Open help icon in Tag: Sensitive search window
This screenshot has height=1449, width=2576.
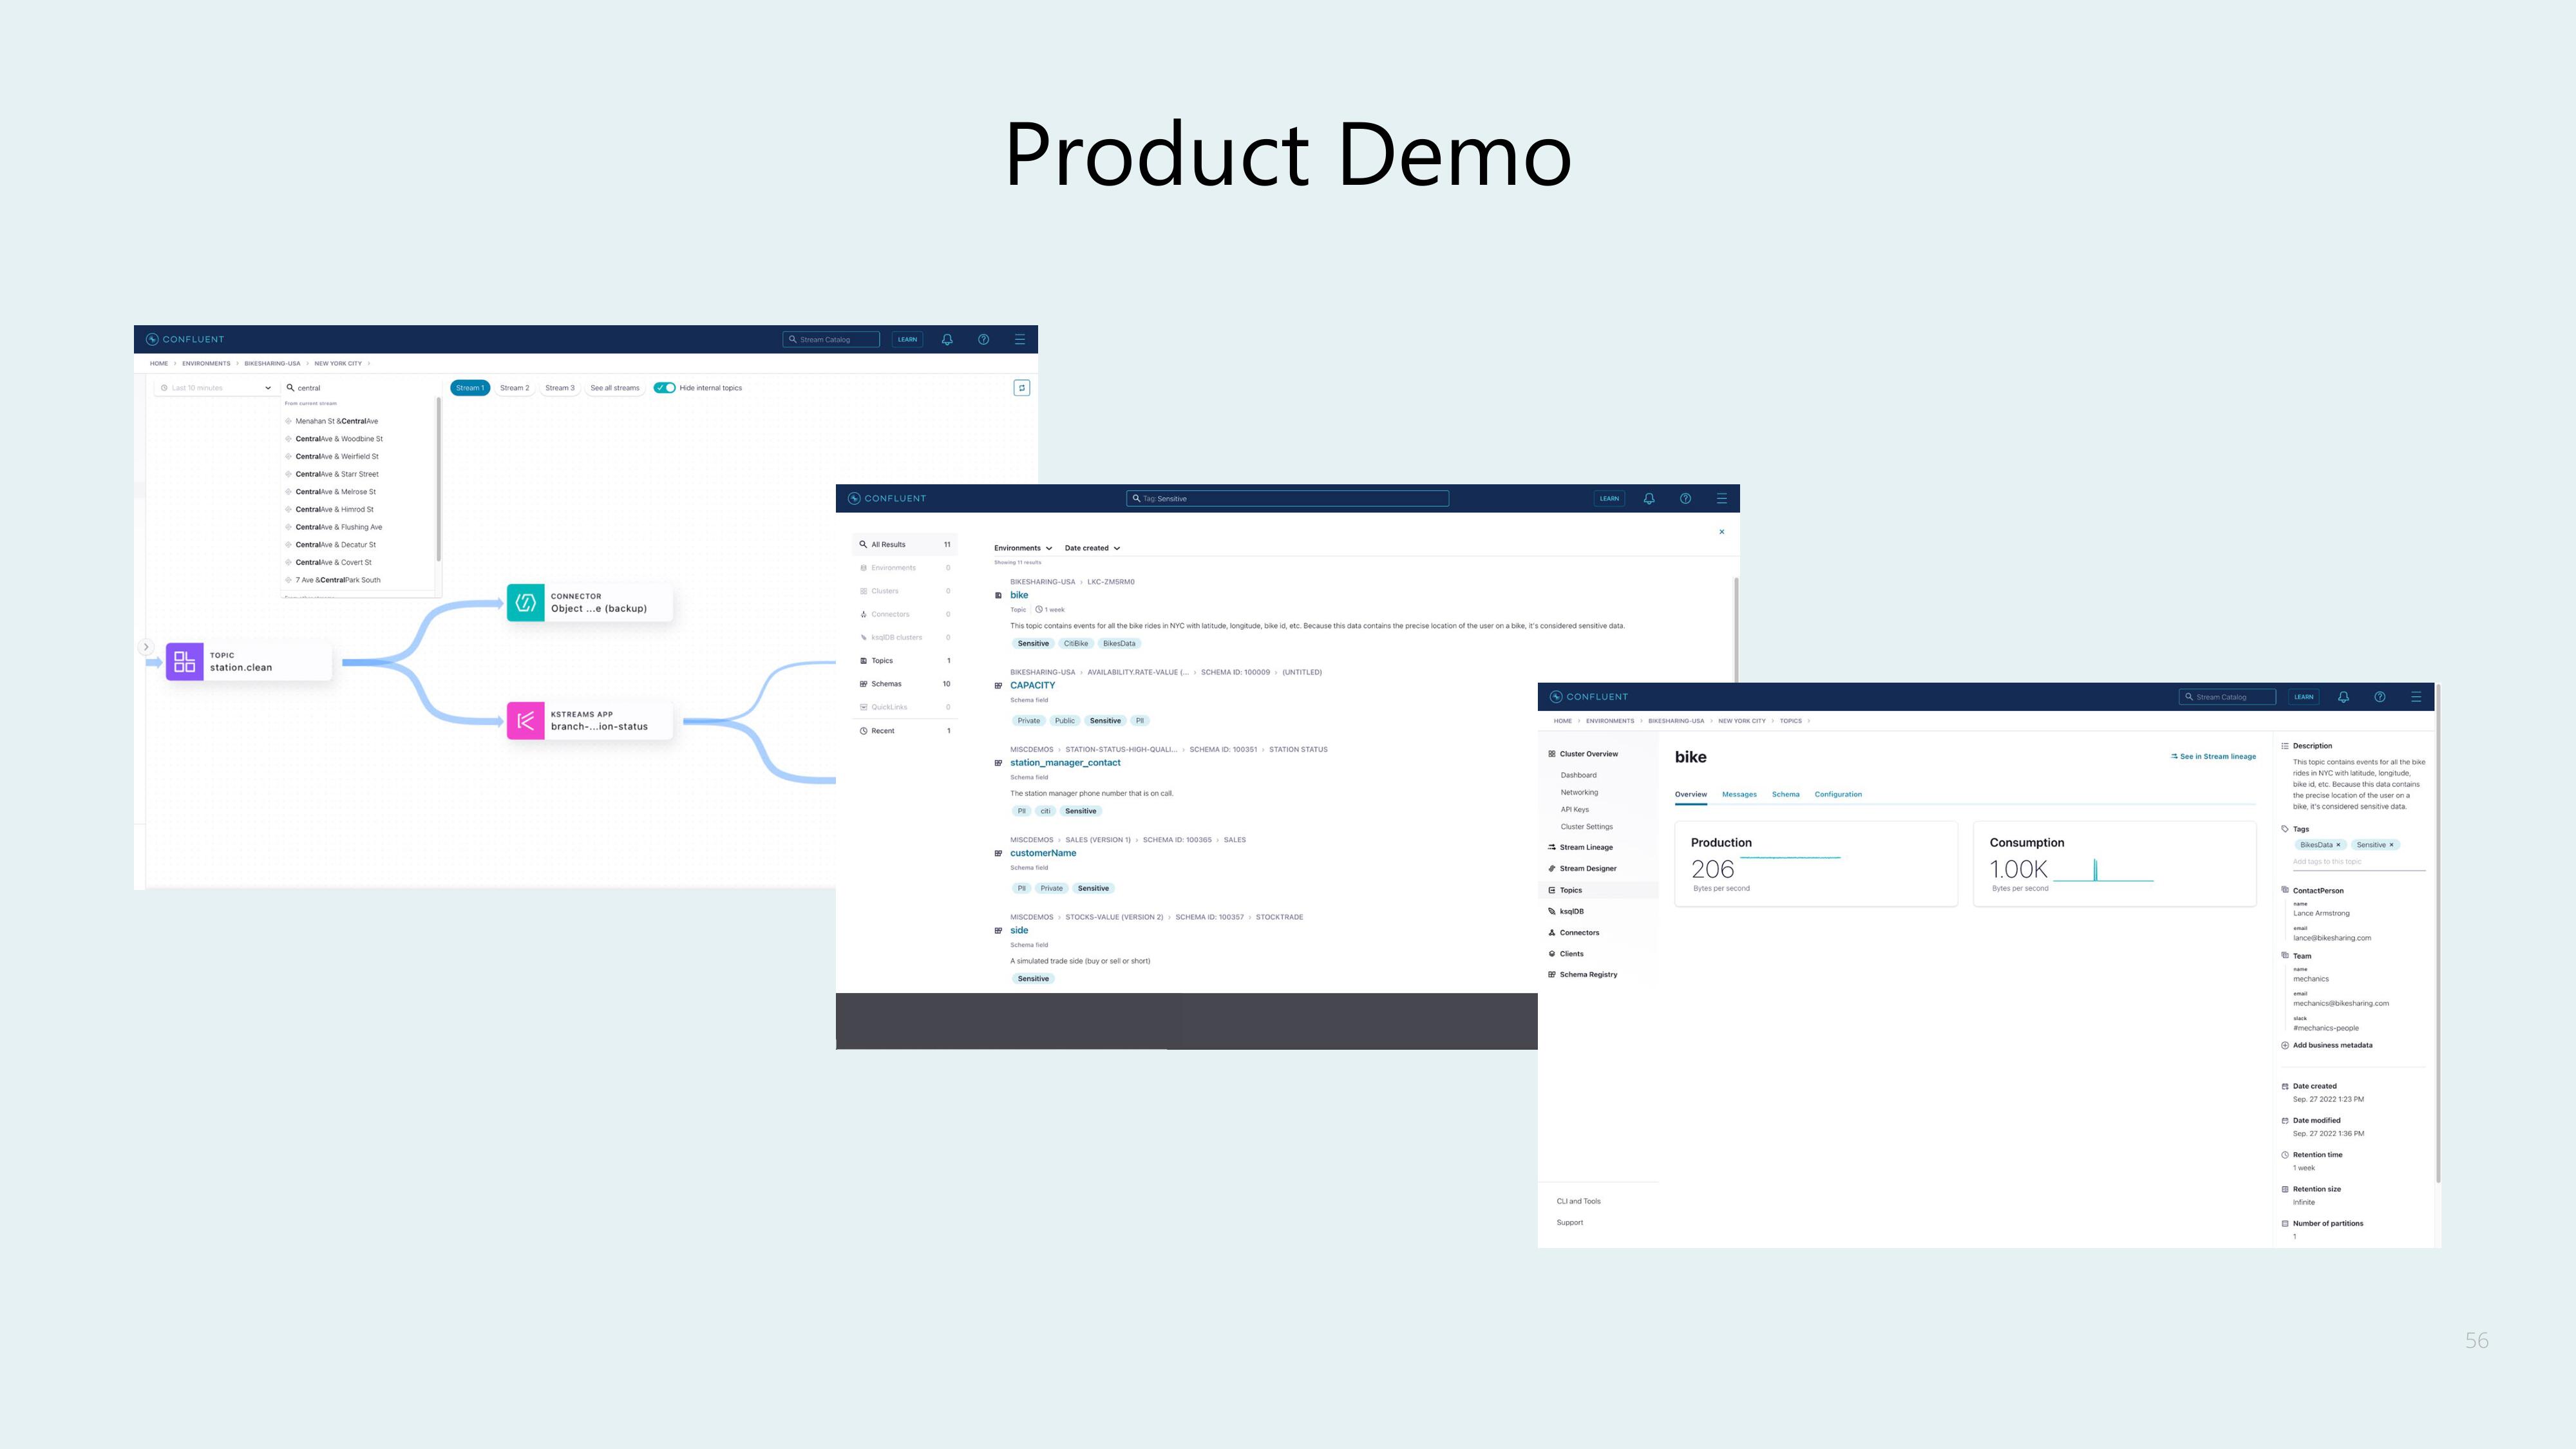[1685, 498]
